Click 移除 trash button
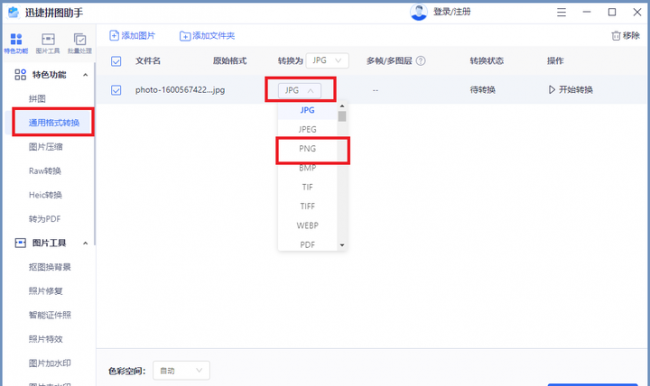The width and height of the screenshot is (650, 386). (626, 36)
